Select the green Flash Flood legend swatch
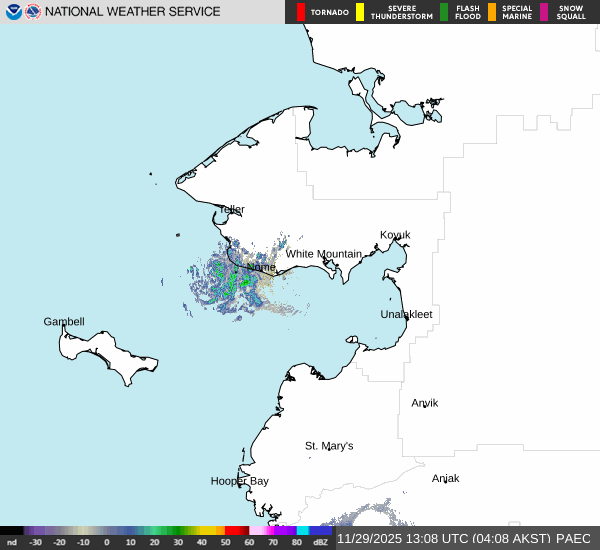The height and width of the screenshot is (550, 600). coord(444,12)
